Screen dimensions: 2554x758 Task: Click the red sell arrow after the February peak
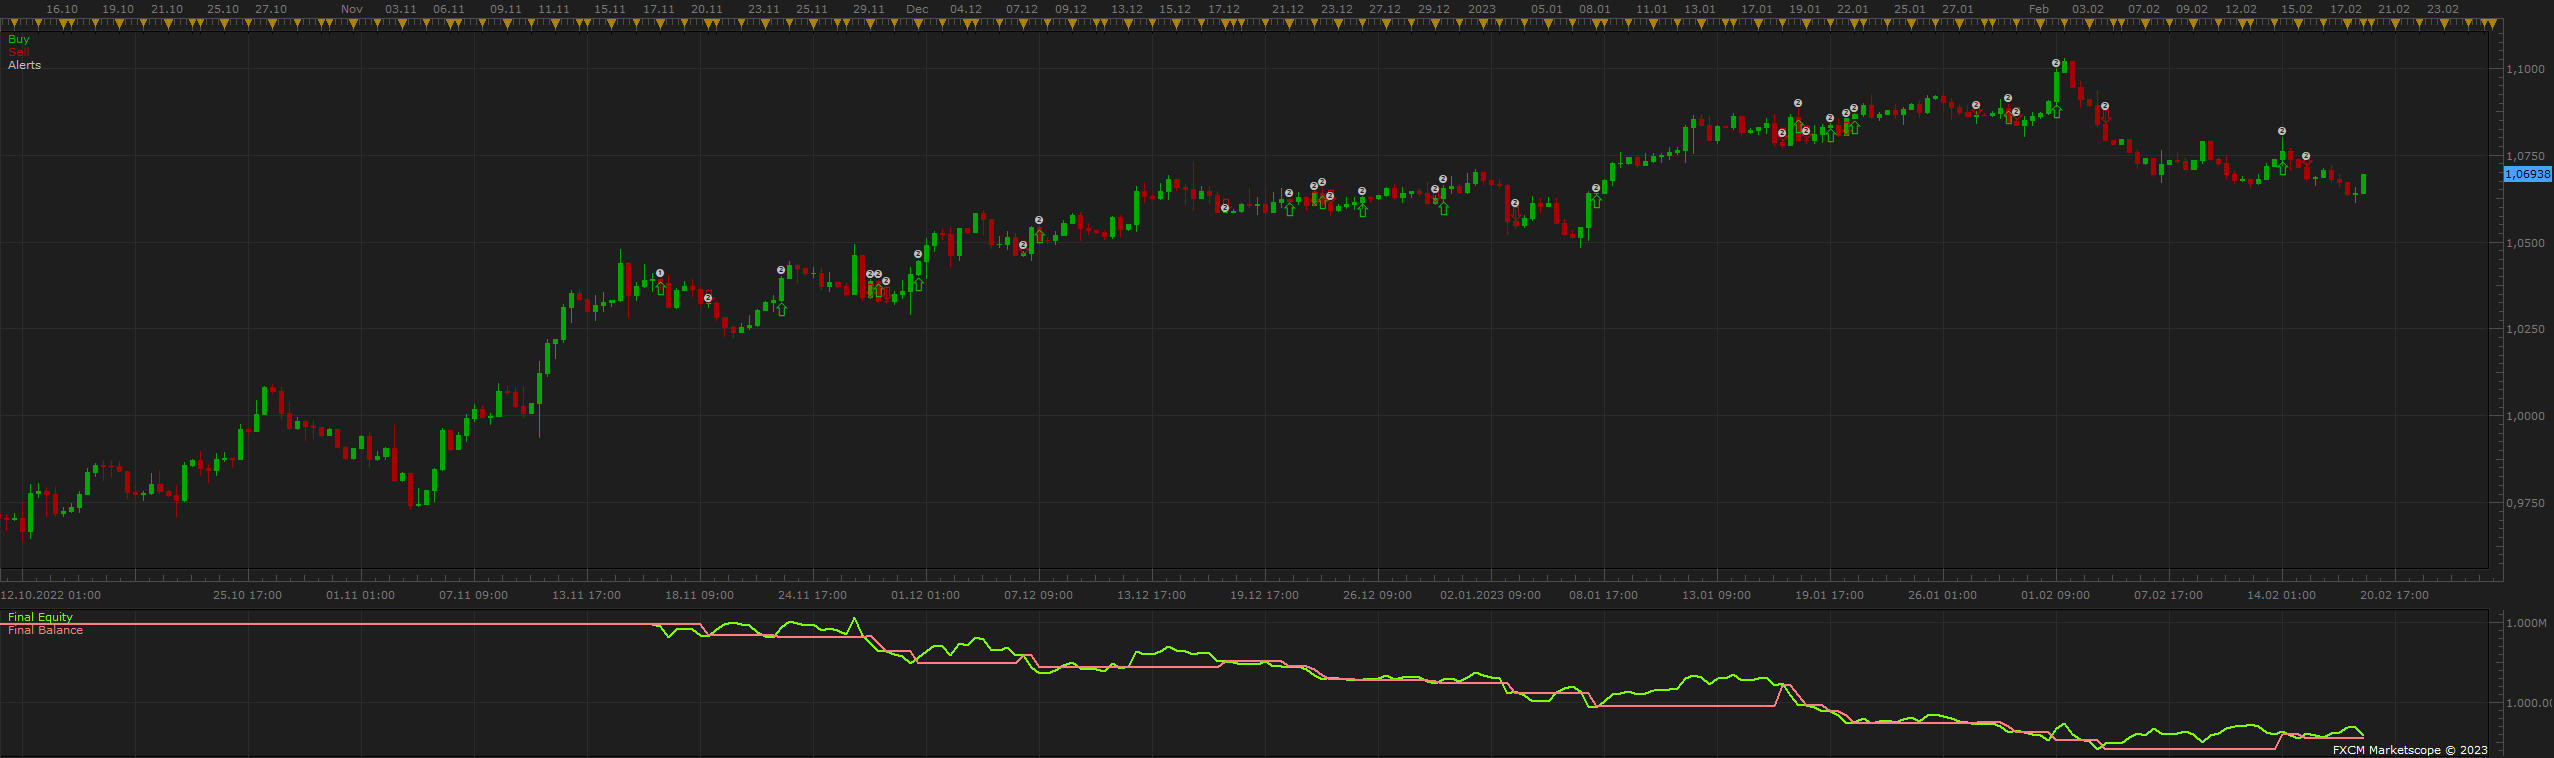pos(2105,118)
